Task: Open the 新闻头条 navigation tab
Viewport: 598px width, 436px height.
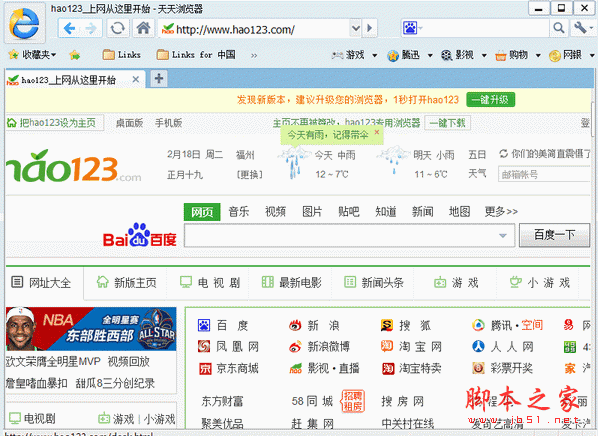Action: coord(374,283)
